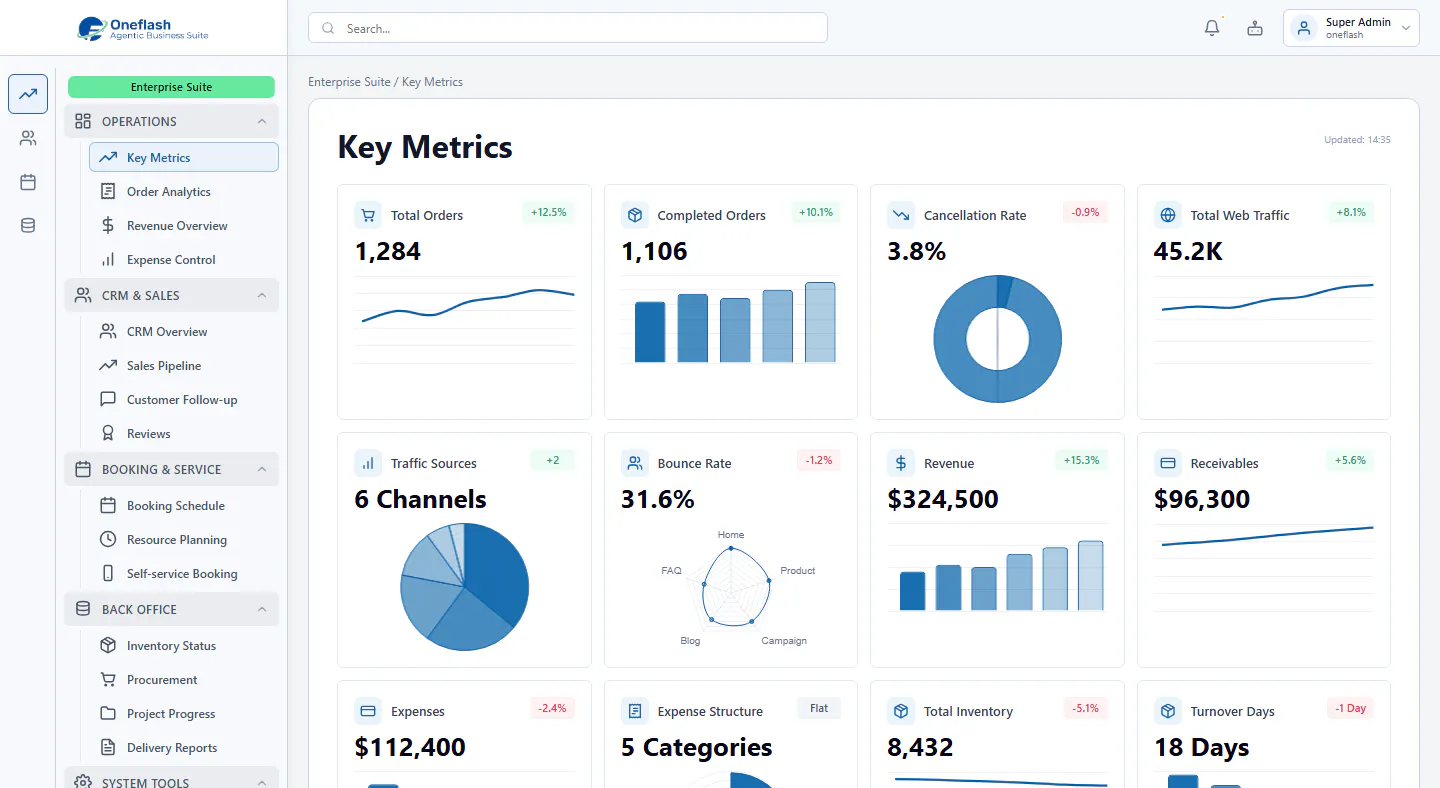Click the Revenue dollar icon
This screenshot has height=788, width=1440.
[x=901, y=463]
